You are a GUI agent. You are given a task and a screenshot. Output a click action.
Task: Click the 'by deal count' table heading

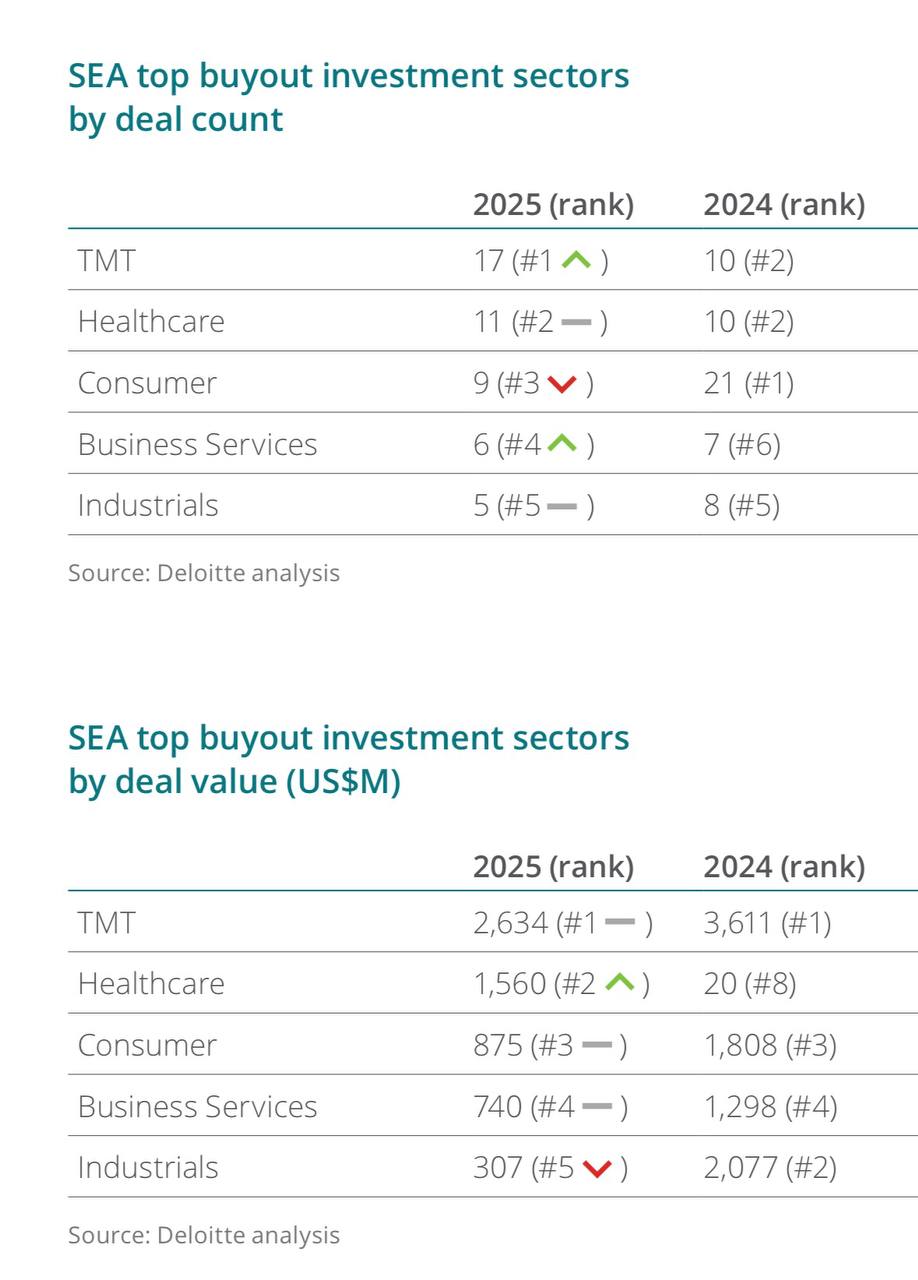tap(176, 119)
